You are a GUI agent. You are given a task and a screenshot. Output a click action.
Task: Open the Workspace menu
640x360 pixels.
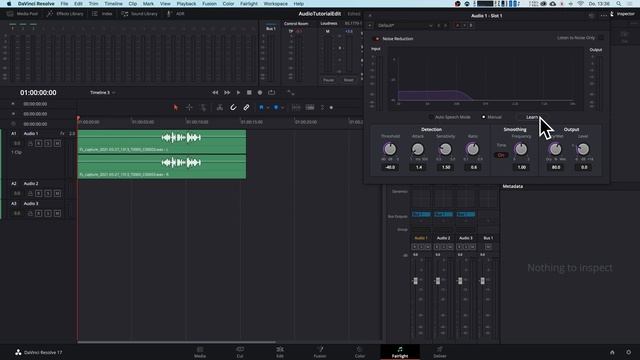pos(276,4)
